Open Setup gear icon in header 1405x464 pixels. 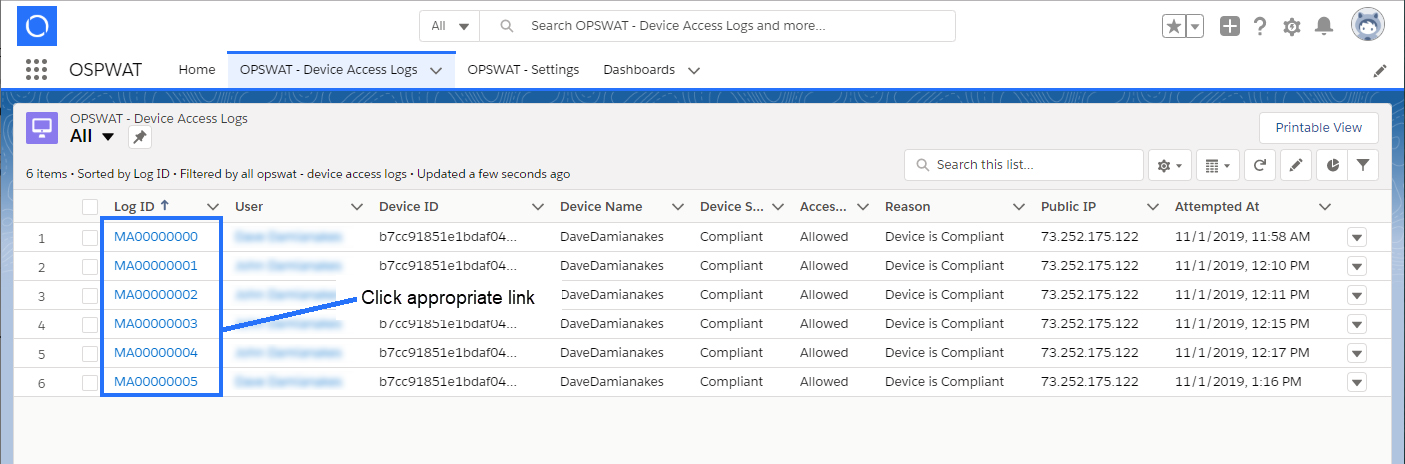click(1292, 27)
